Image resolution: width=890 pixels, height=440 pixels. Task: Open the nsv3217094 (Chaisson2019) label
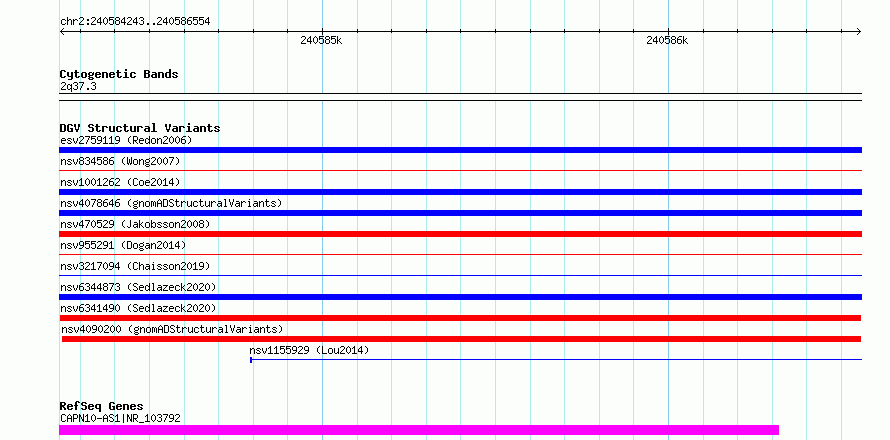135,266
